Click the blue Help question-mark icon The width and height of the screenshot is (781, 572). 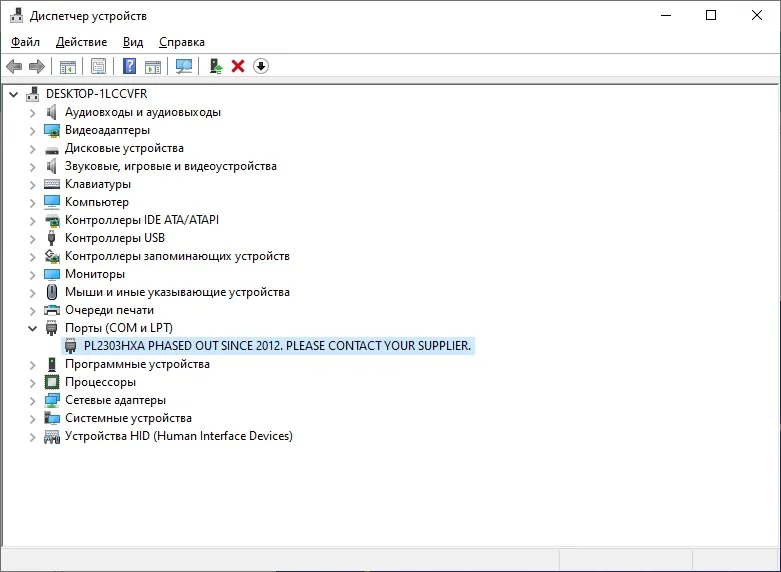[x=130, y=66]
